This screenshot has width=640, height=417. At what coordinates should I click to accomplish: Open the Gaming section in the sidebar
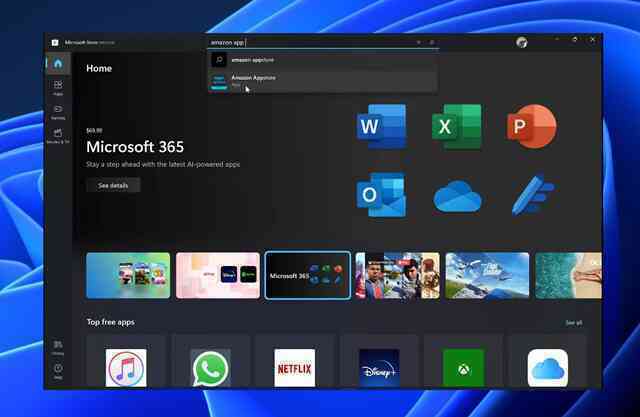tap(58, 112)
